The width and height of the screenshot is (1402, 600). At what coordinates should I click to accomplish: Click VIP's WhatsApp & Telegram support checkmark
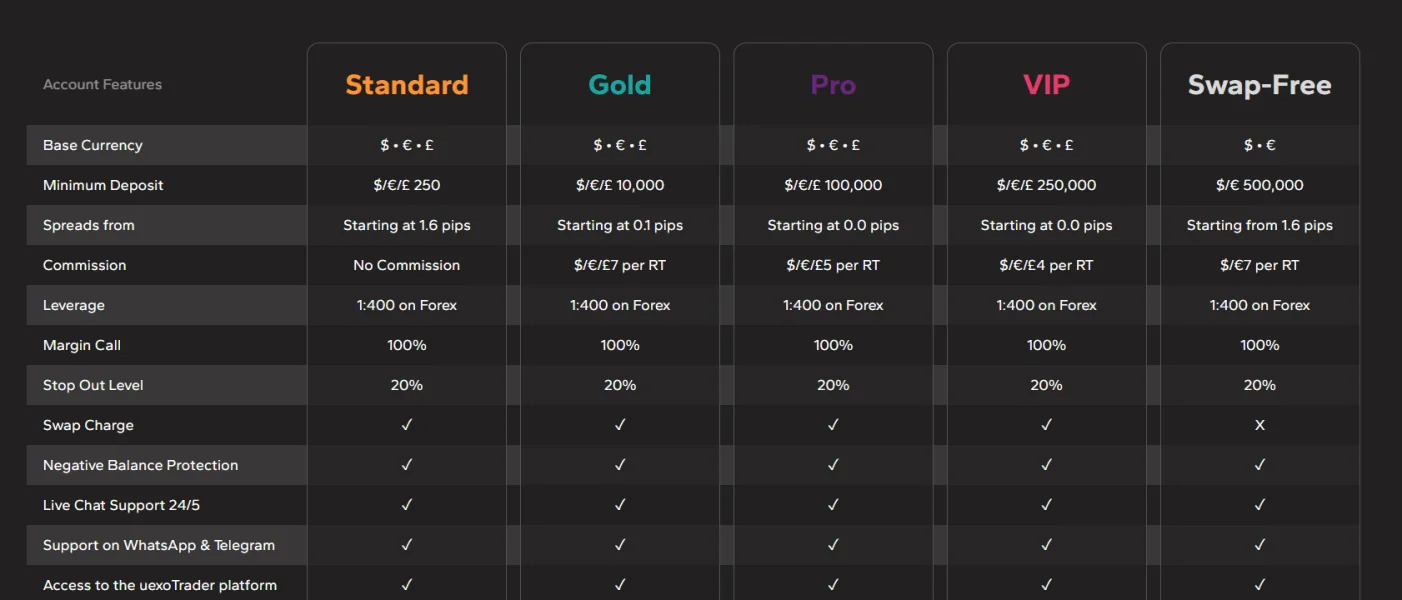(x=1046, y=545)
